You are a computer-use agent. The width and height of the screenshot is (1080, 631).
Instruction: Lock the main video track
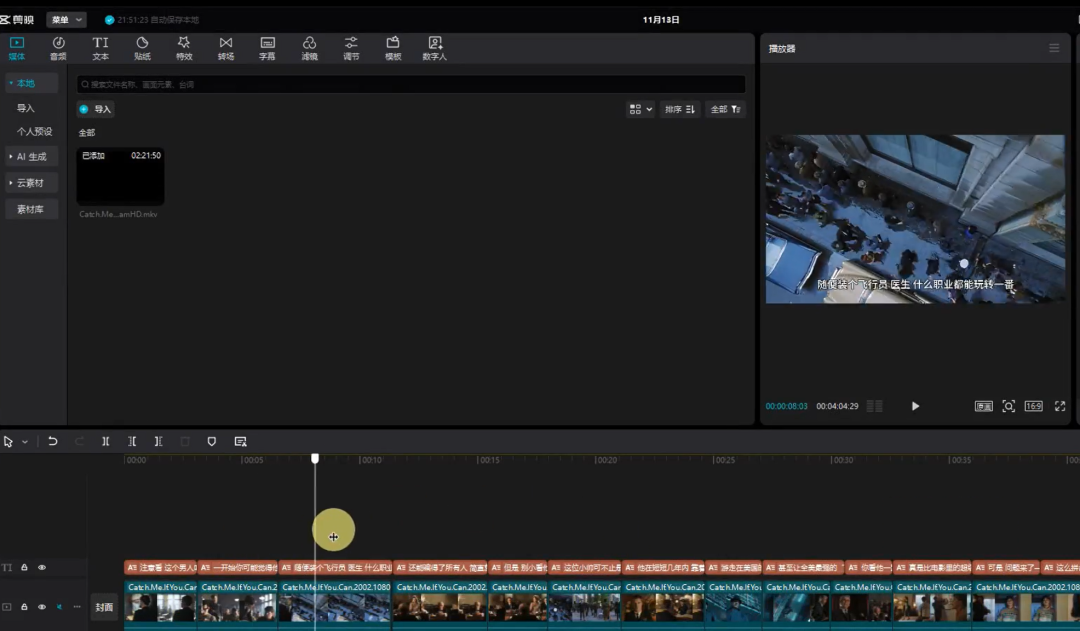point(24,607)
